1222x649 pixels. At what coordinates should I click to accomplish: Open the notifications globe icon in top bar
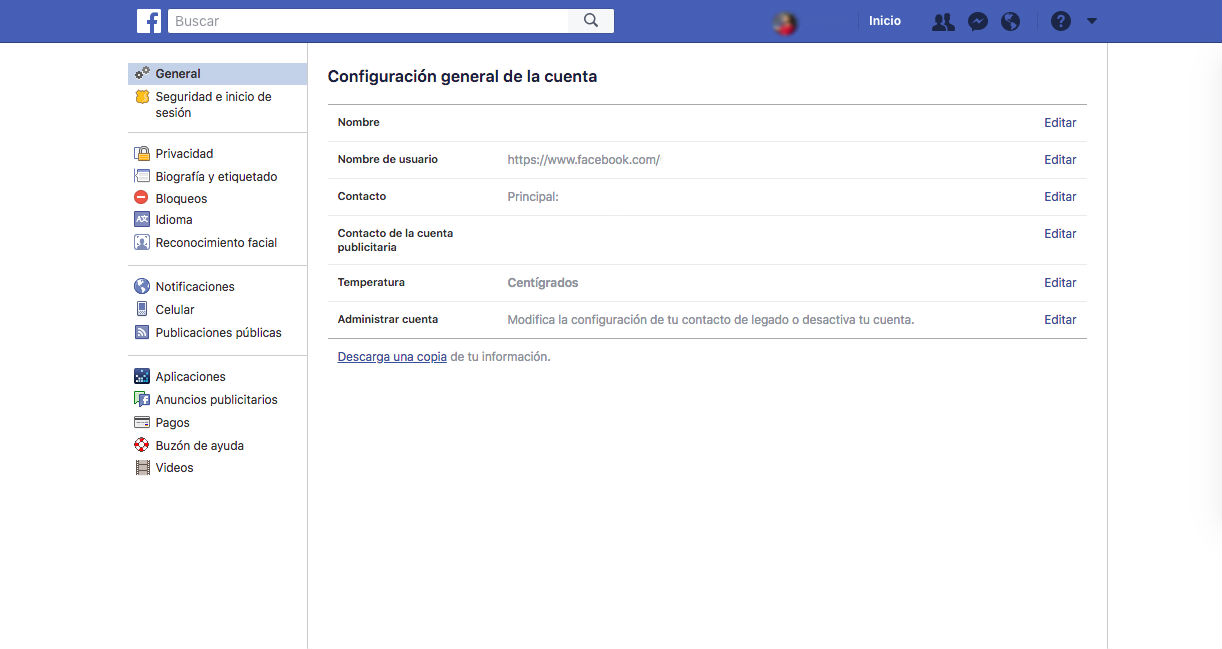(x=1011, y=21)
